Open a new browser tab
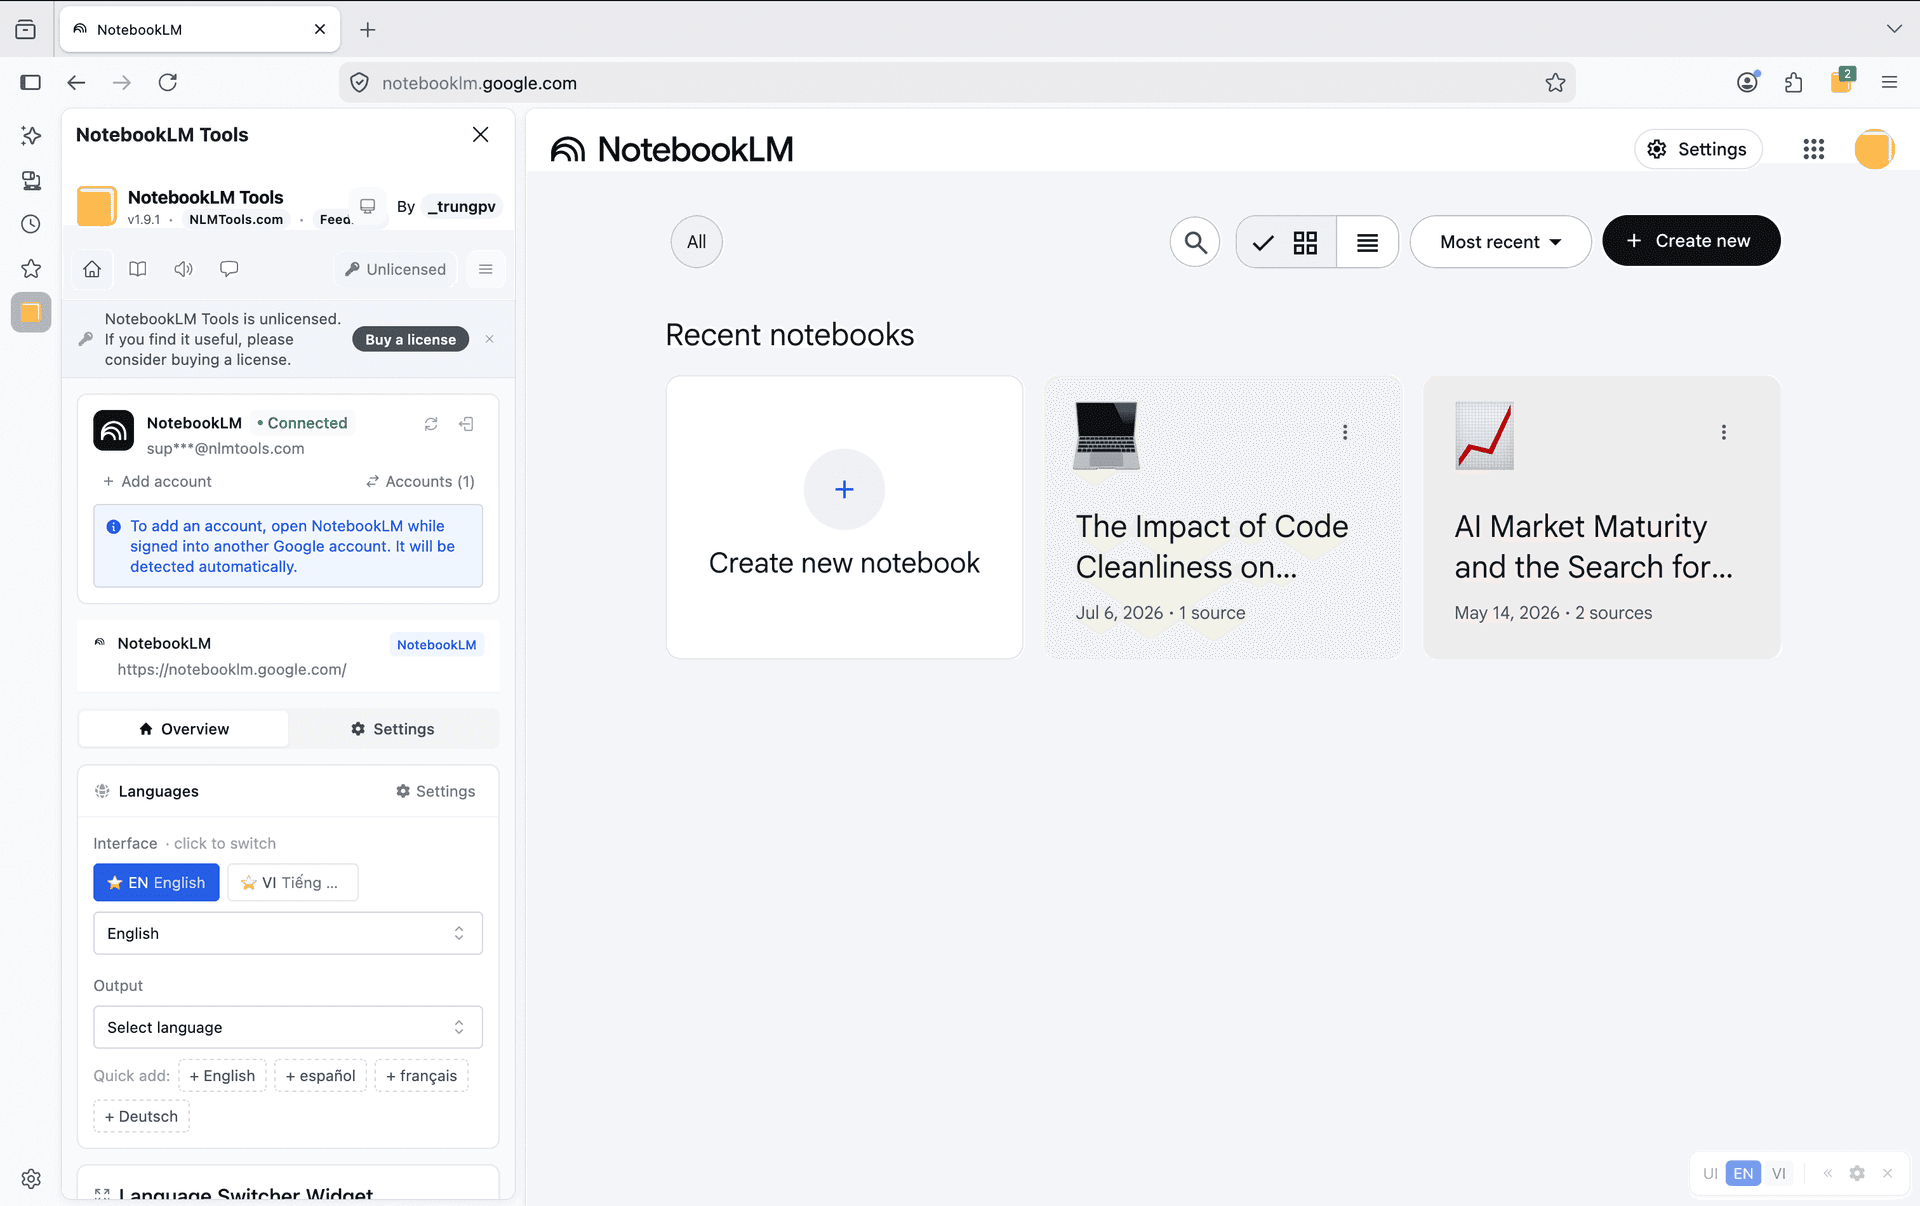1920x1206 pixels. [x=368, y=30]
